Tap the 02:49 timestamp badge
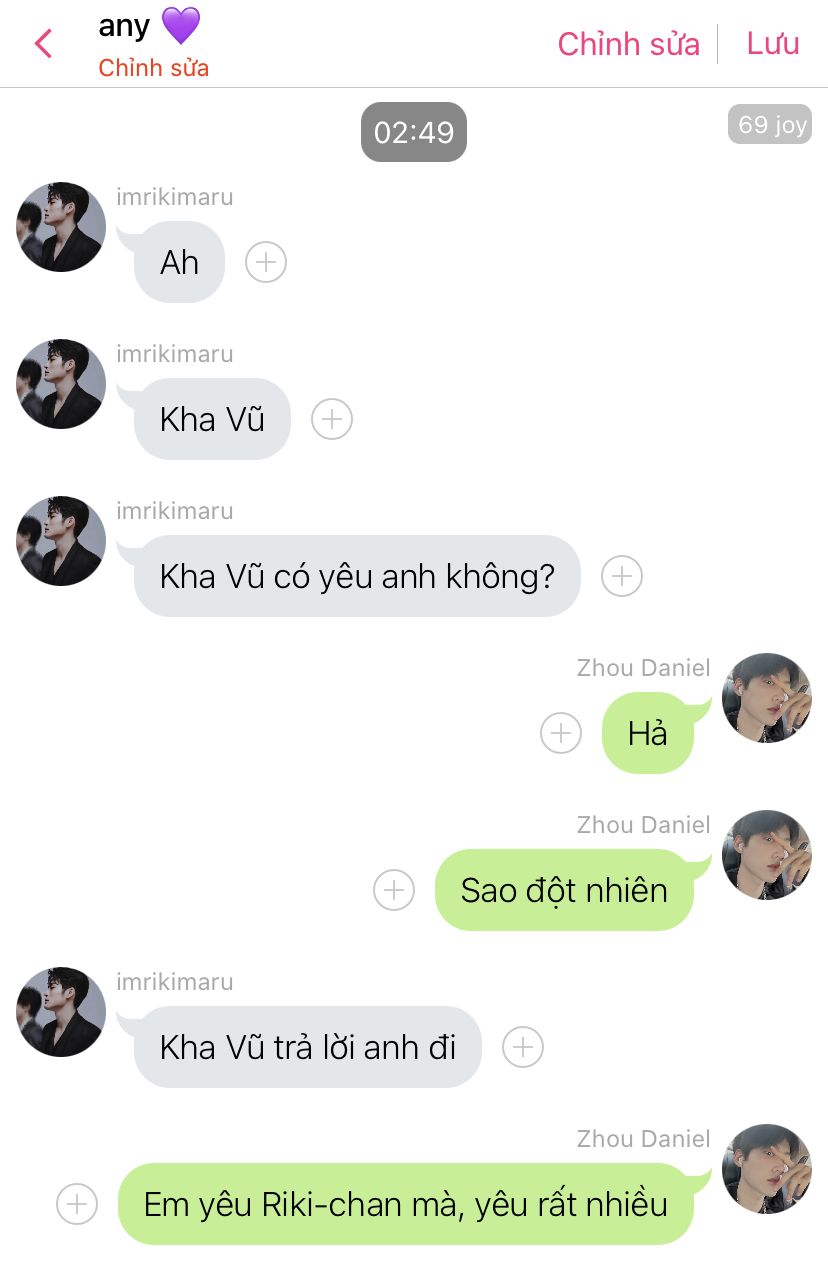The width and height of the screenshot is (828, 1275). [x=414, y=132]
